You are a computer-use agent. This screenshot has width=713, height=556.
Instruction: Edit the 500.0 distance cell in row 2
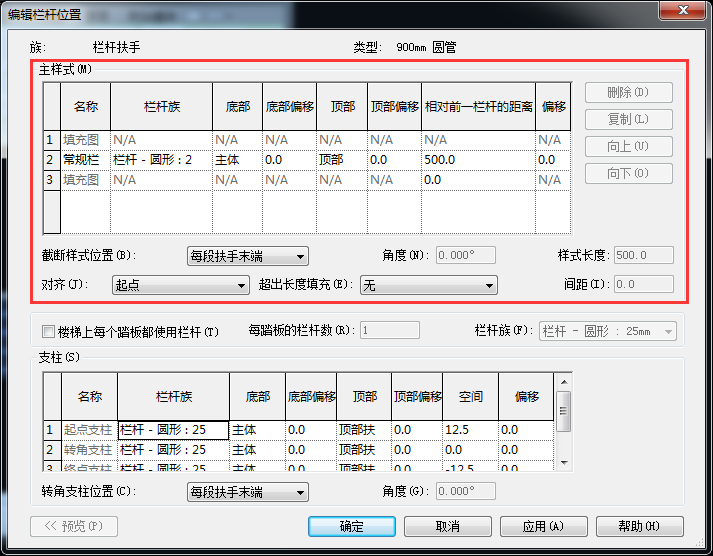point(477,160)
